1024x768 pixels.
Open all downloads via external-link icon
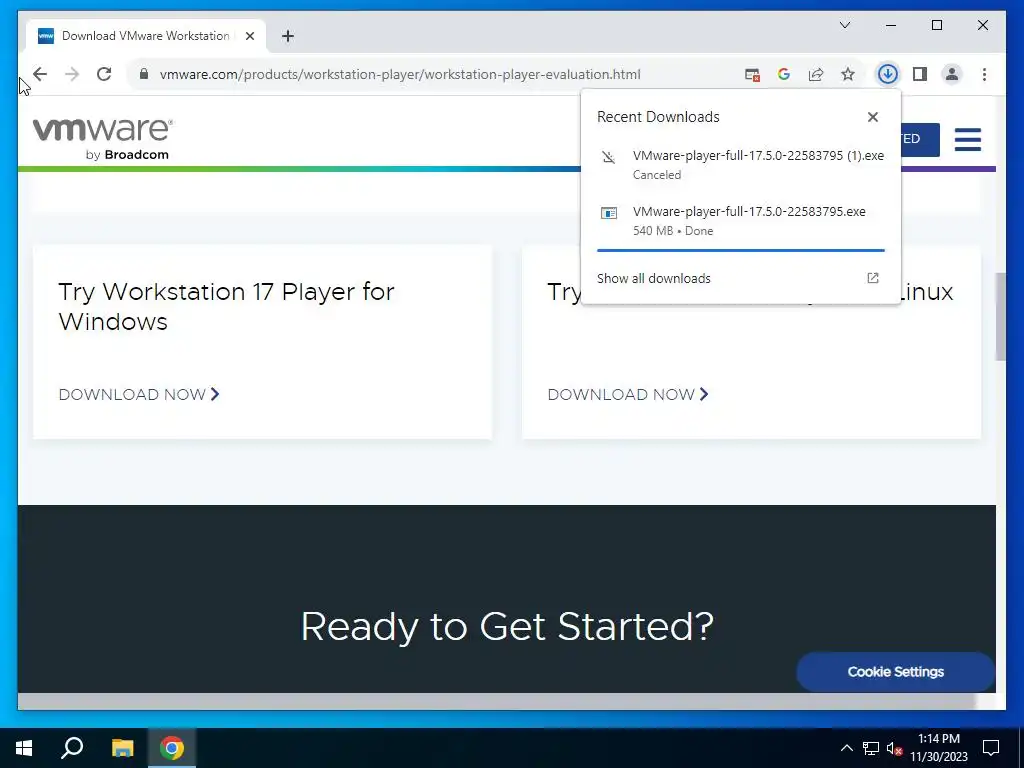pyautogui.click(x=872, y=278)
